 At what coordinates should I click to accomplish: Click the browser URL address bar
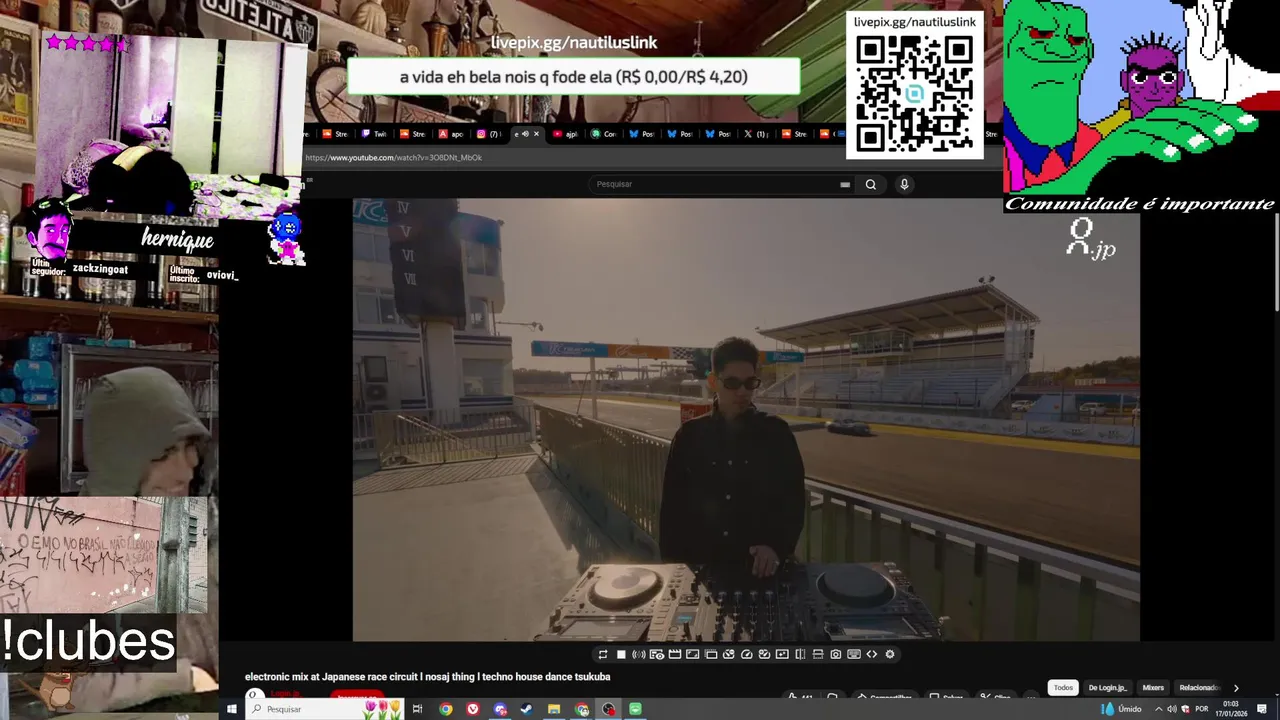pyautogui.click(x=575, y=157)
